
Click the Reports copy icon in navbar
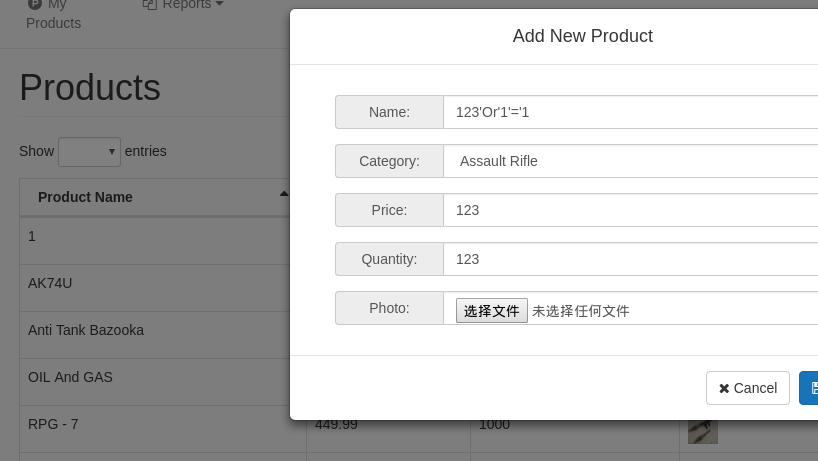(150, 5)
